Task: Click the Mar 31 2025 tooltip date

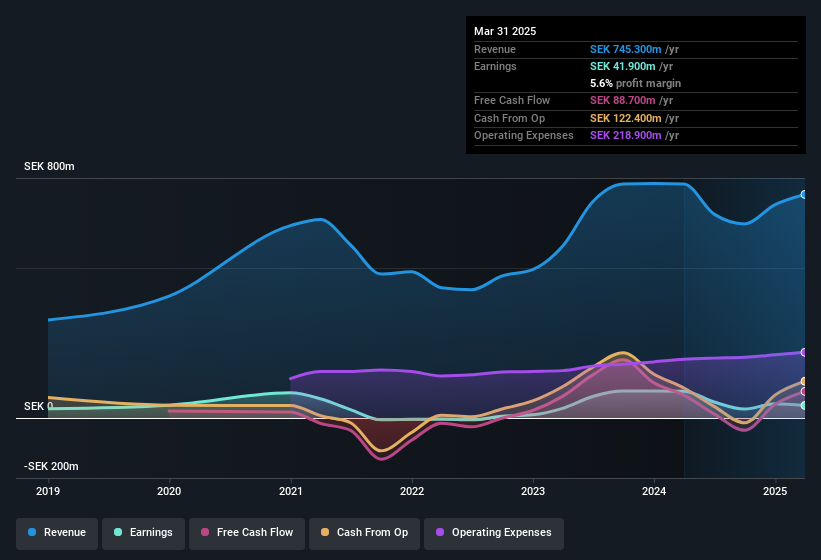Action: coord(505,31)
